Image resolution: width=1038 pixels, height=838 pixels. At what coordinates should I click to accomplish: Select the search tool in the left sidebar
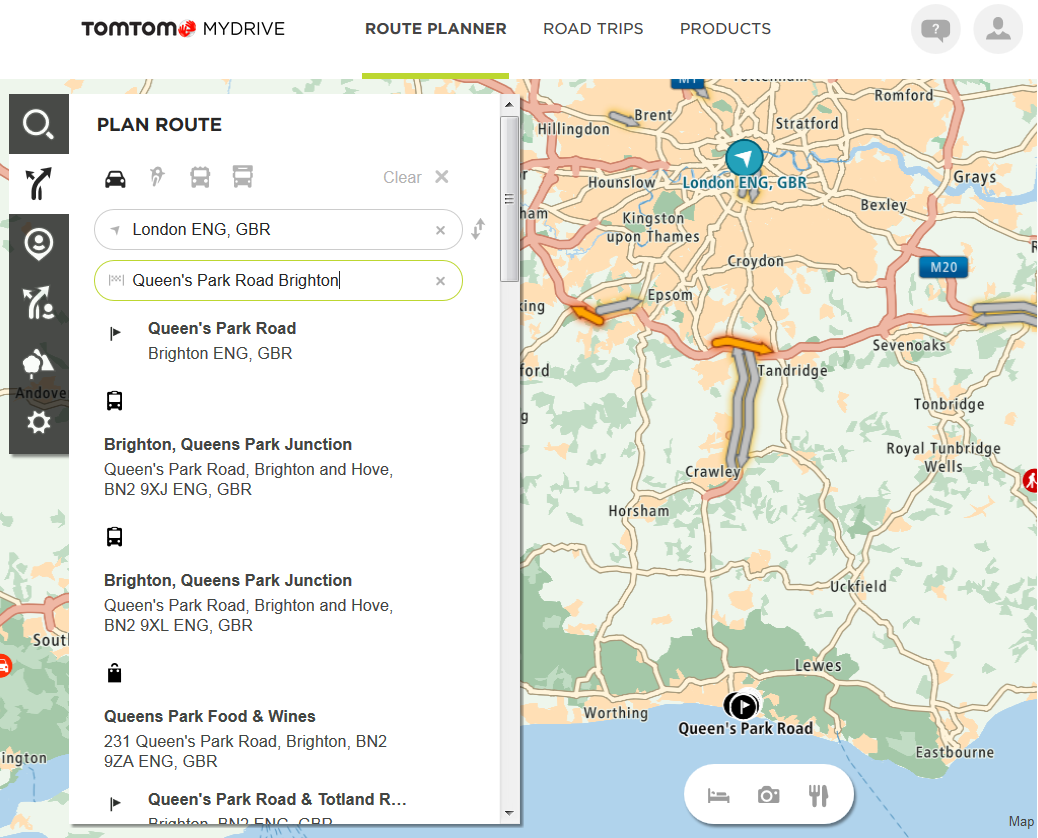(x=38, y=124)
